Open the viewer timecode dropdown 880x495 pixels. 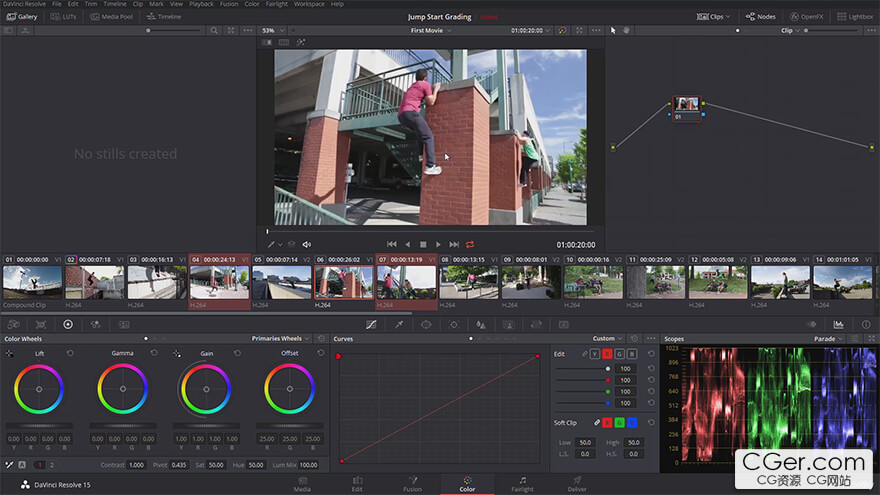coord(530,30)
